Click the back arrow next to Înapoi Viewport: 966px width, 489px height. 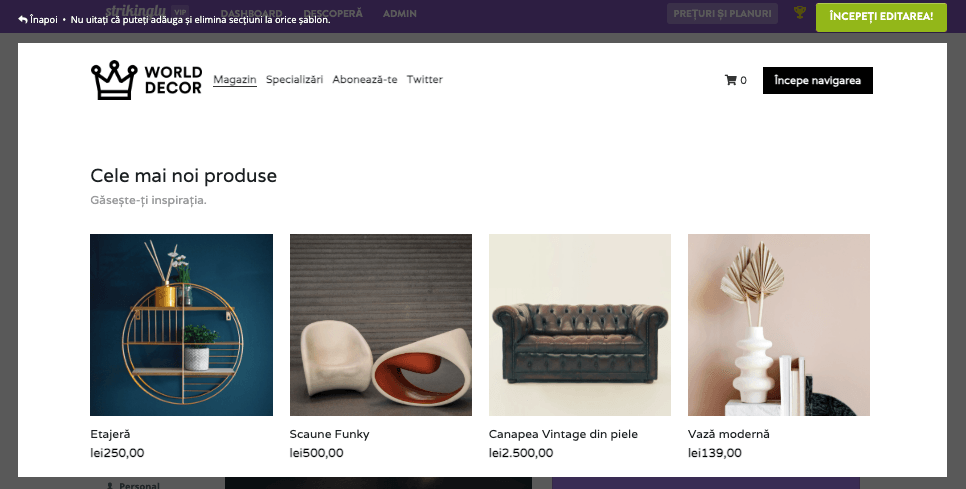(x=22, y=19)
